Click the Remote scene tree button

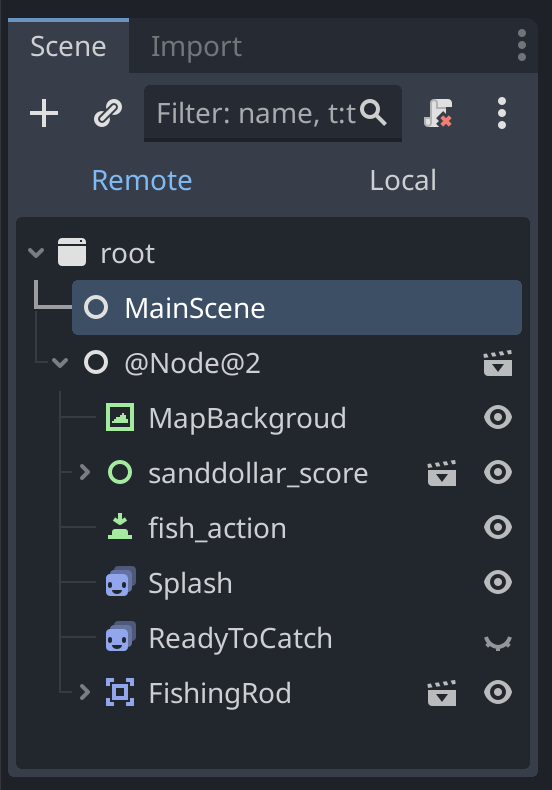[x=142, y=180]
